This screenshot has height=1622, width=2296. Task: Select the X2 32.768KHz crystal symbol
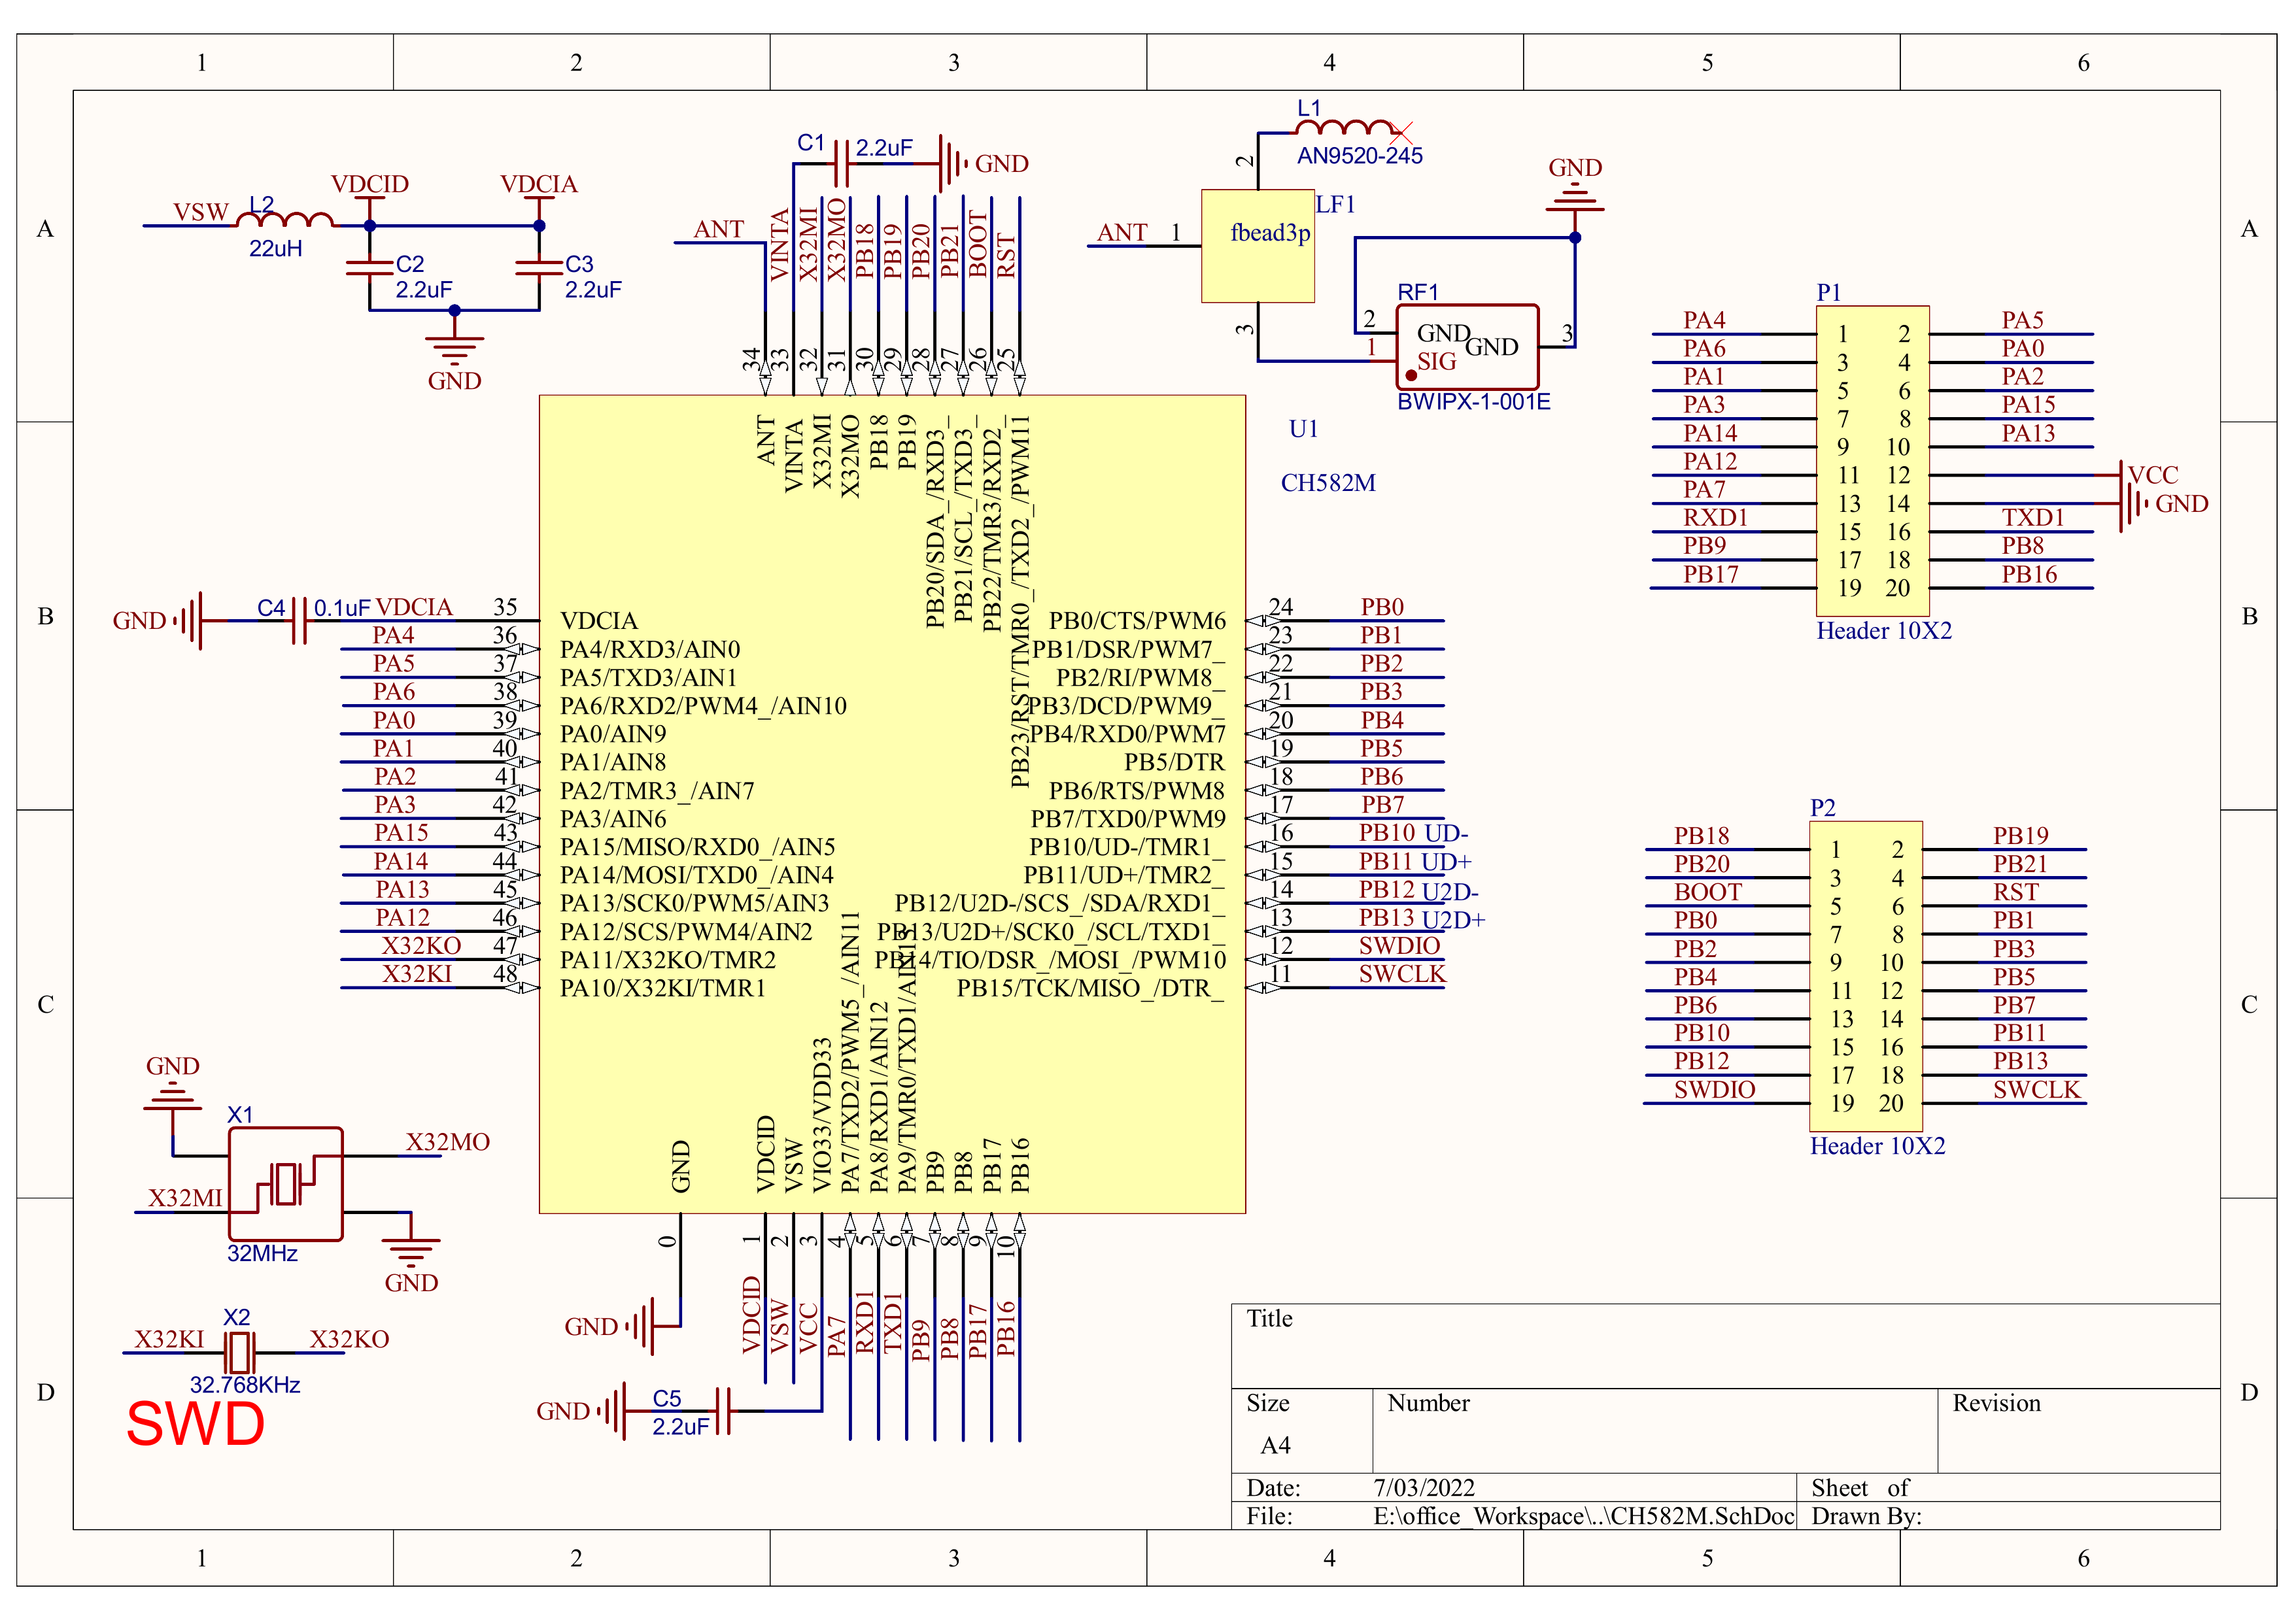(x=239, y=1353)
